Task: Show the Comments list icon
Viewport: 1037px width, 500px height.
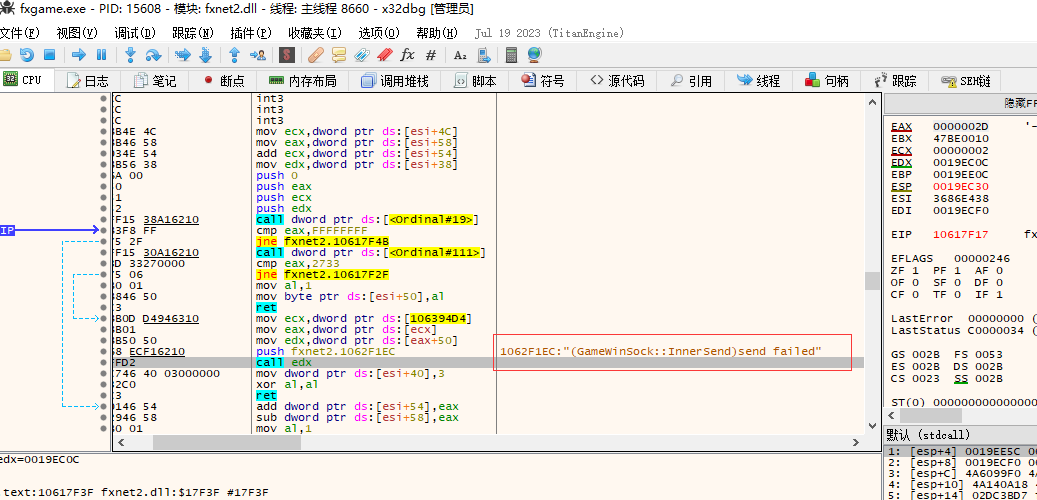Action: 339,54
